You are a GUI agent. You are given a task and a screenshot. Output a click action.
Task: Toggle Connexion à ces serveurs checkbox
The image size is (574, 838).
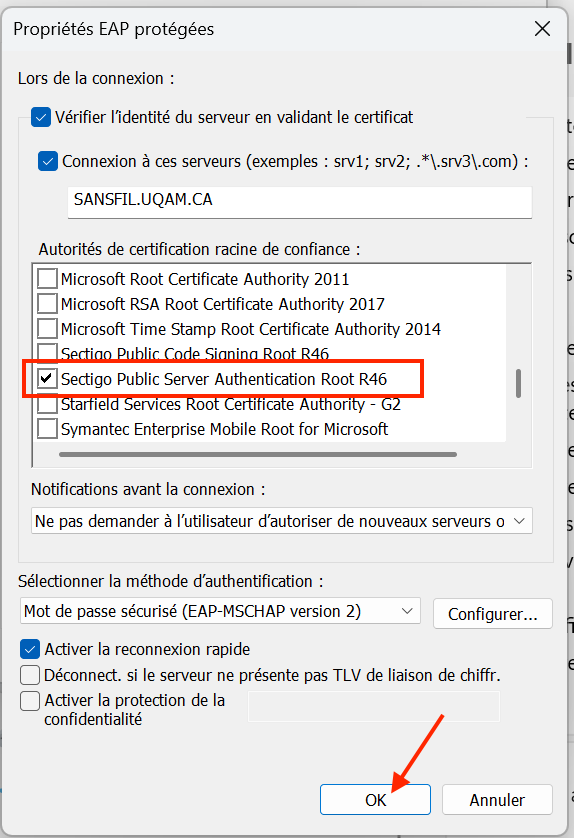[48, 161]
